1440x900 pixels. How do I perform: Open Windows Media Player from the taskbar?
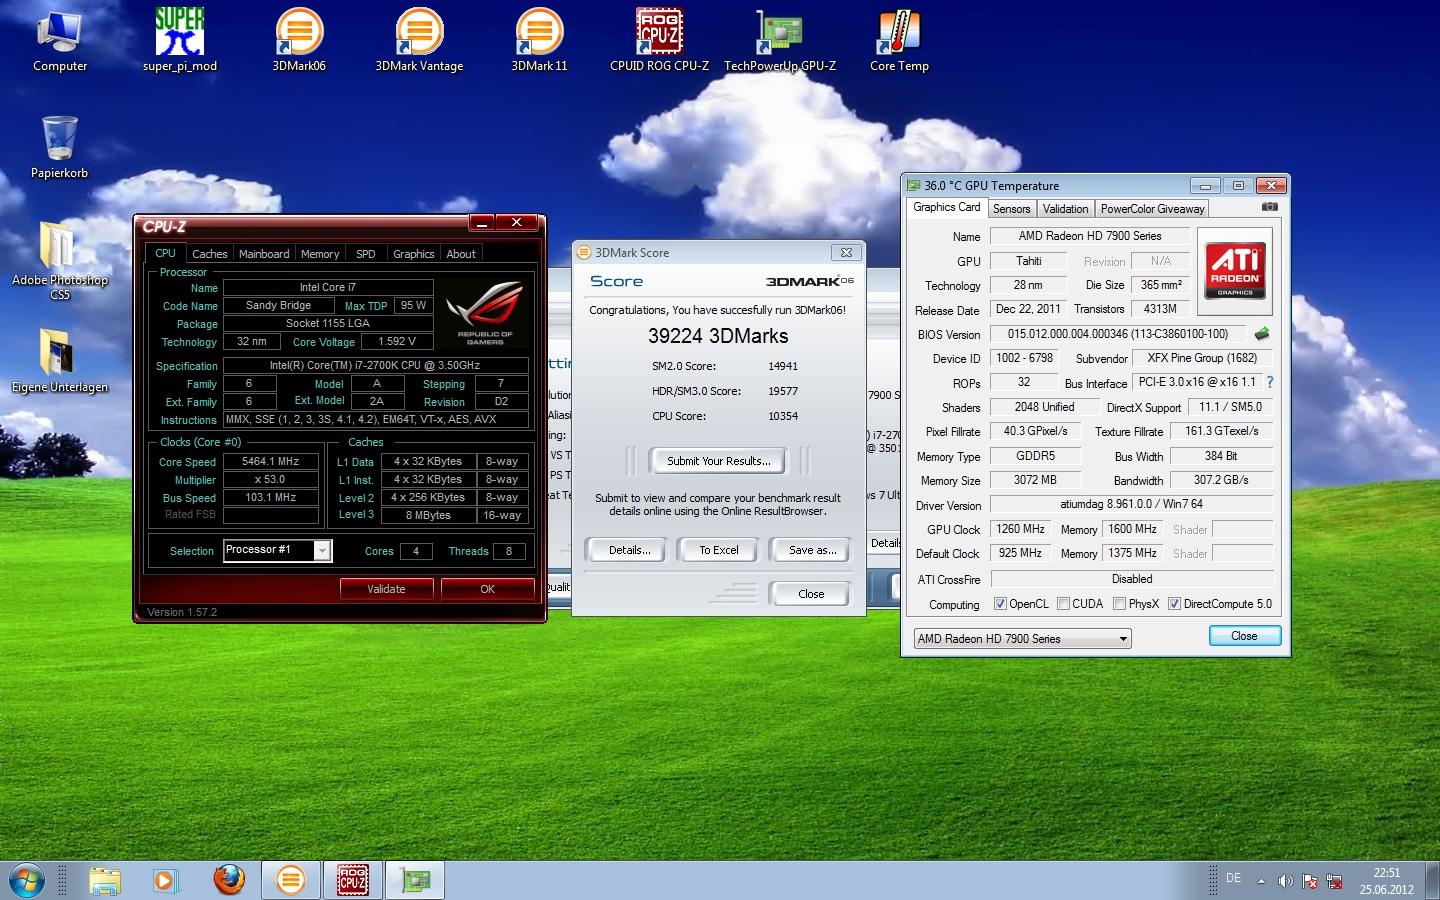(x=164, y=881)
